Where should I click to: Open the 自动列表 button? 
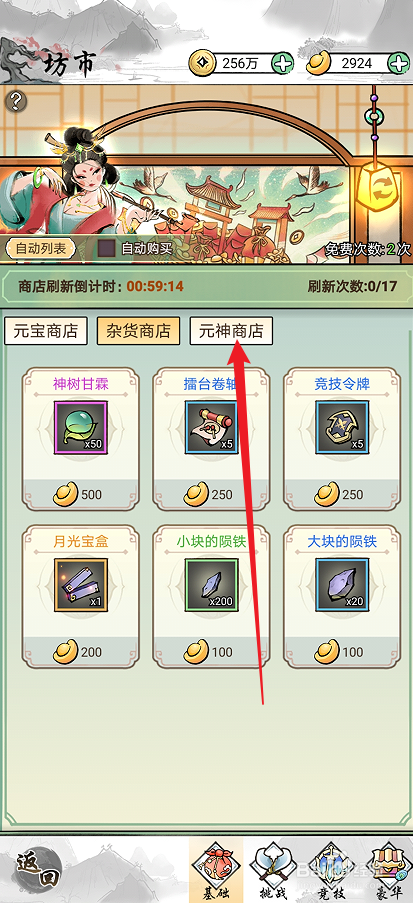click(41, 249)
